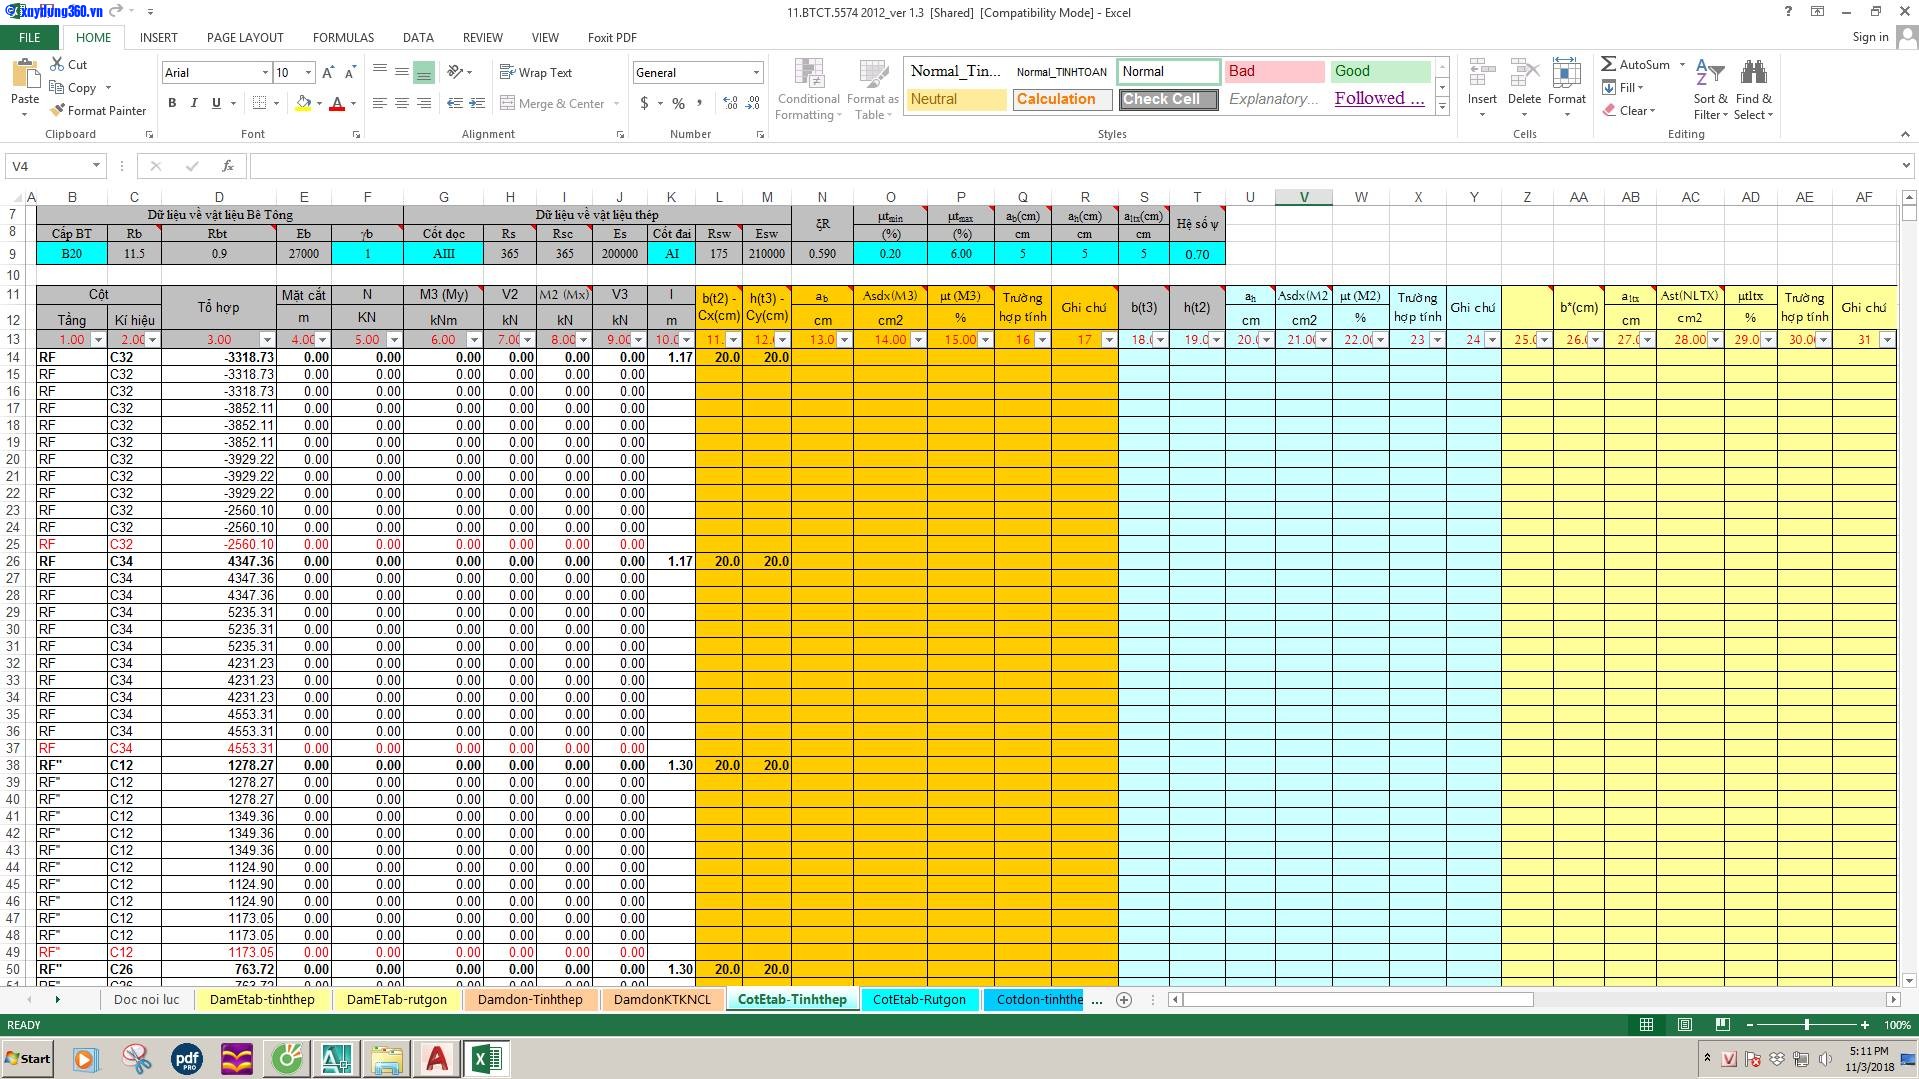This screenshot has height=1079, width=1919.
Task: Open the filter dropdown in the Tổ hợp column
Action: (x=267, y=340)
